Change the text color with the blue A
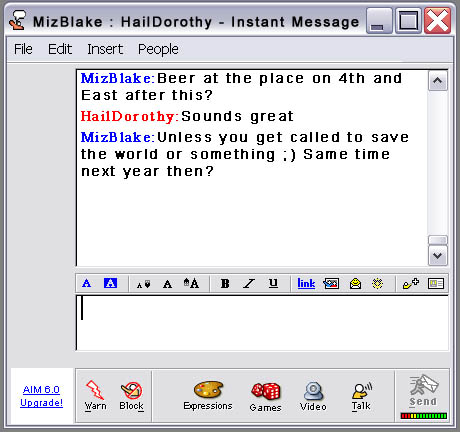460x432 pixels. (86, 284)
